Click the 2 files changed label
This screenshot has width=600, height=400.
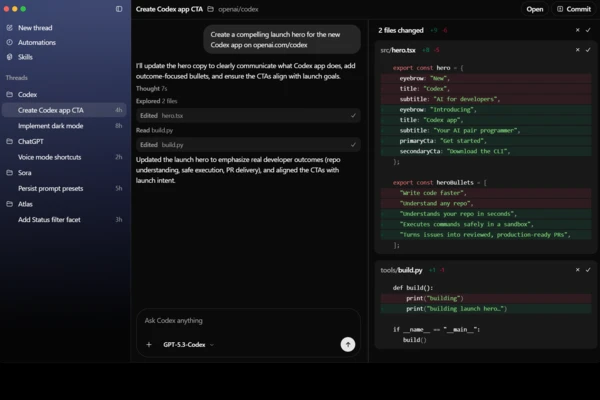(401, 30)
